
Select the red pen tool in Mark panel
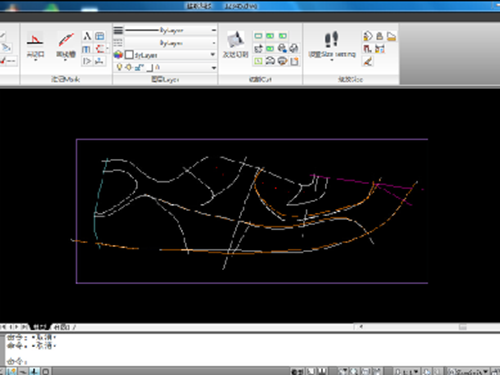coord(66,45)
